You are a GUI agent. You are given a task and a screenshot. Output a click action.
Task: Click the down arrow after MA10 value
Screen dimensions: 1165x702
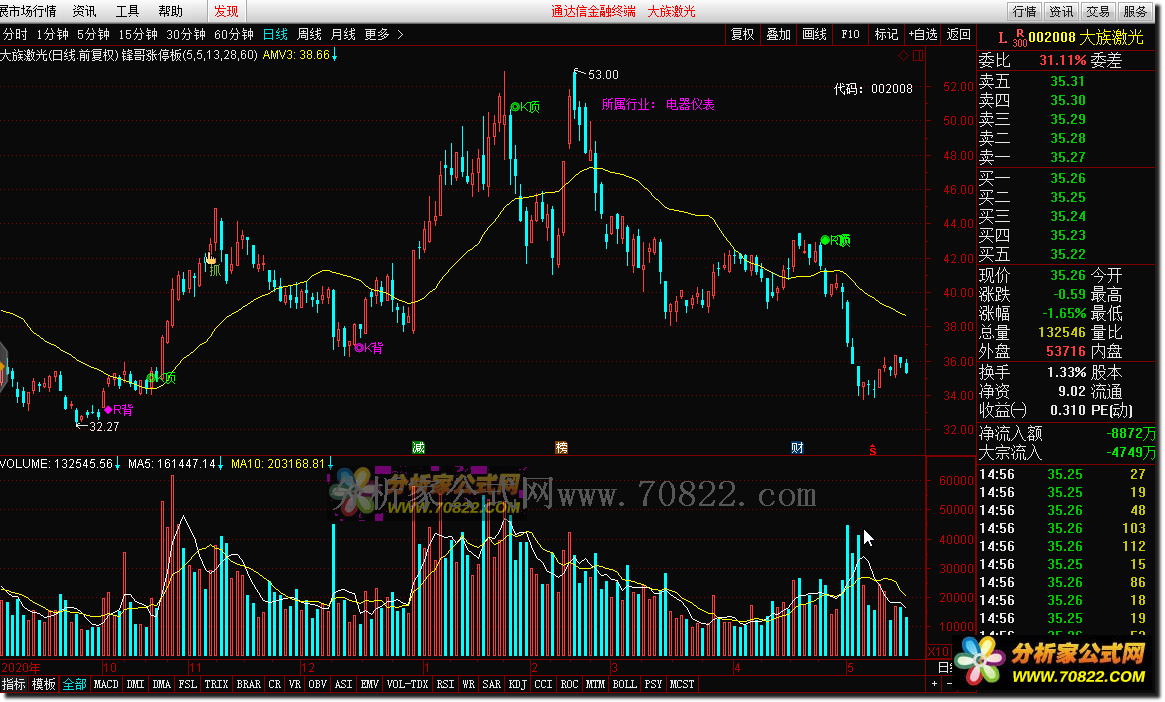pyautogui.click(x=330, y=464)
